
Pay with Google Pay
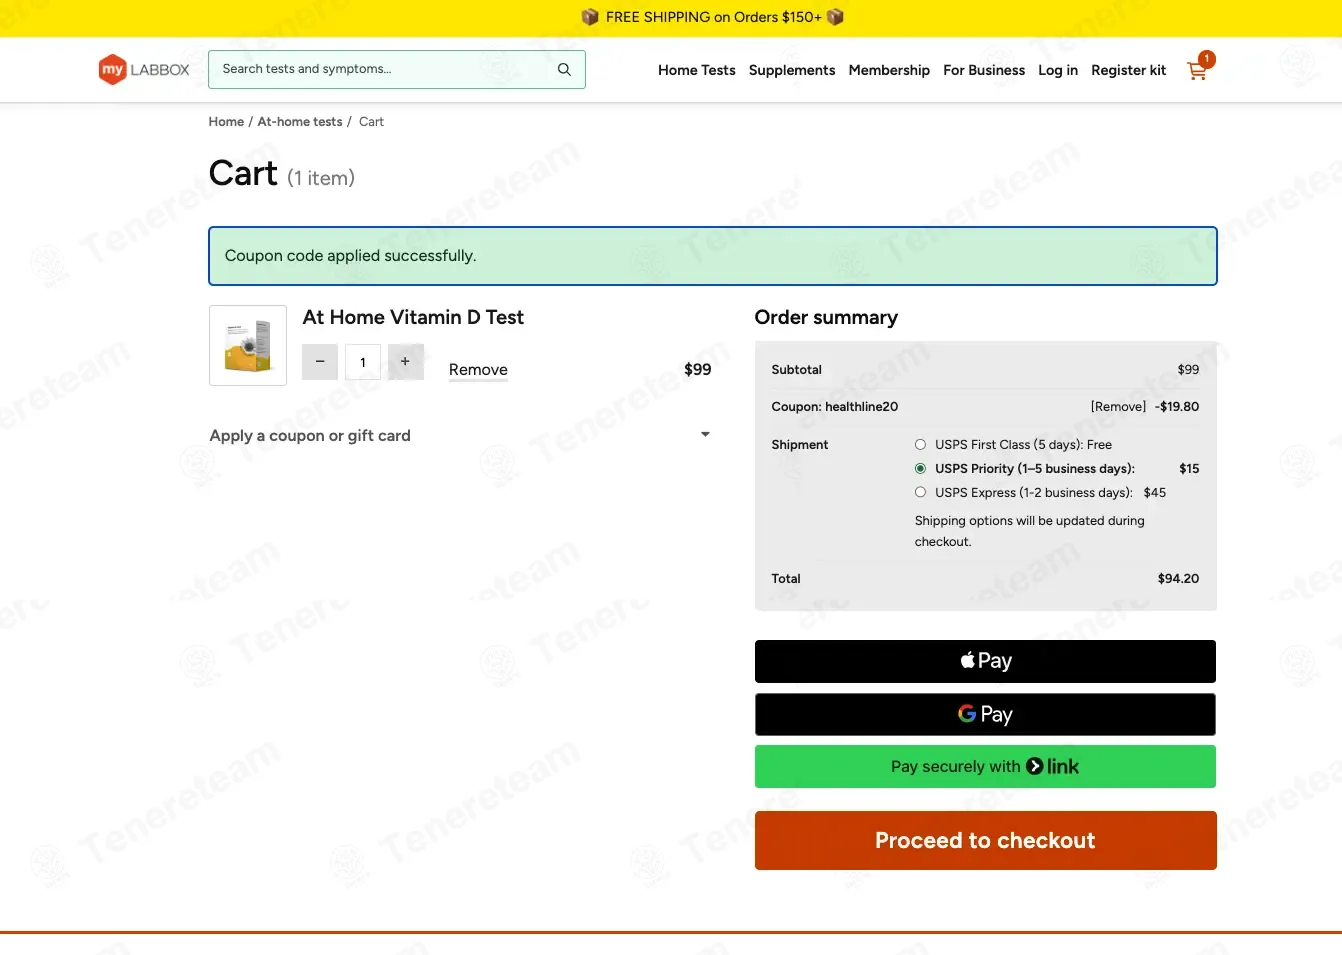pyautogui.click(x=985, y=714)
